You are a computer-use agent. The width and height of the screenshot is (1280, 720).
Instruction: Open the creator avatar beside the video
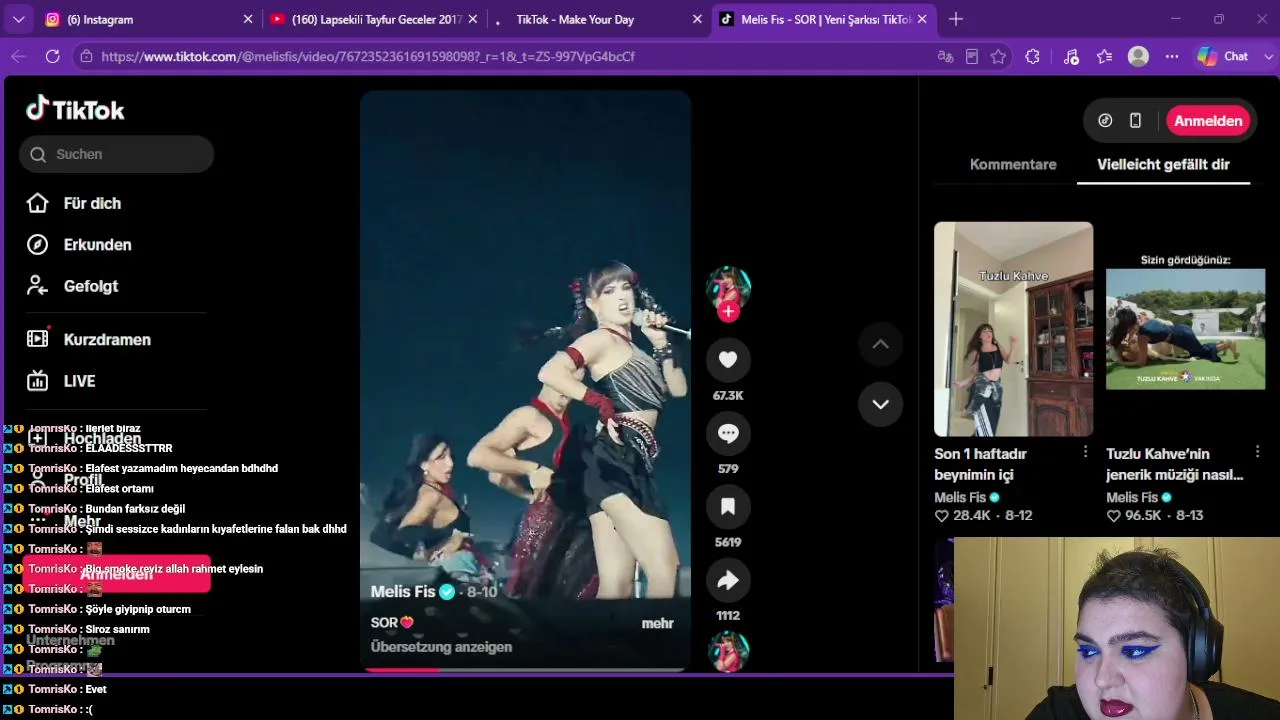click(728, 288)
